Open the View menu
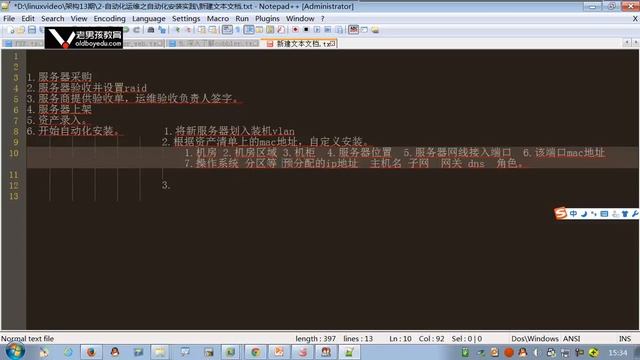Image resolution: width=640 pixels, height=360 pixels. coord(79,18)
